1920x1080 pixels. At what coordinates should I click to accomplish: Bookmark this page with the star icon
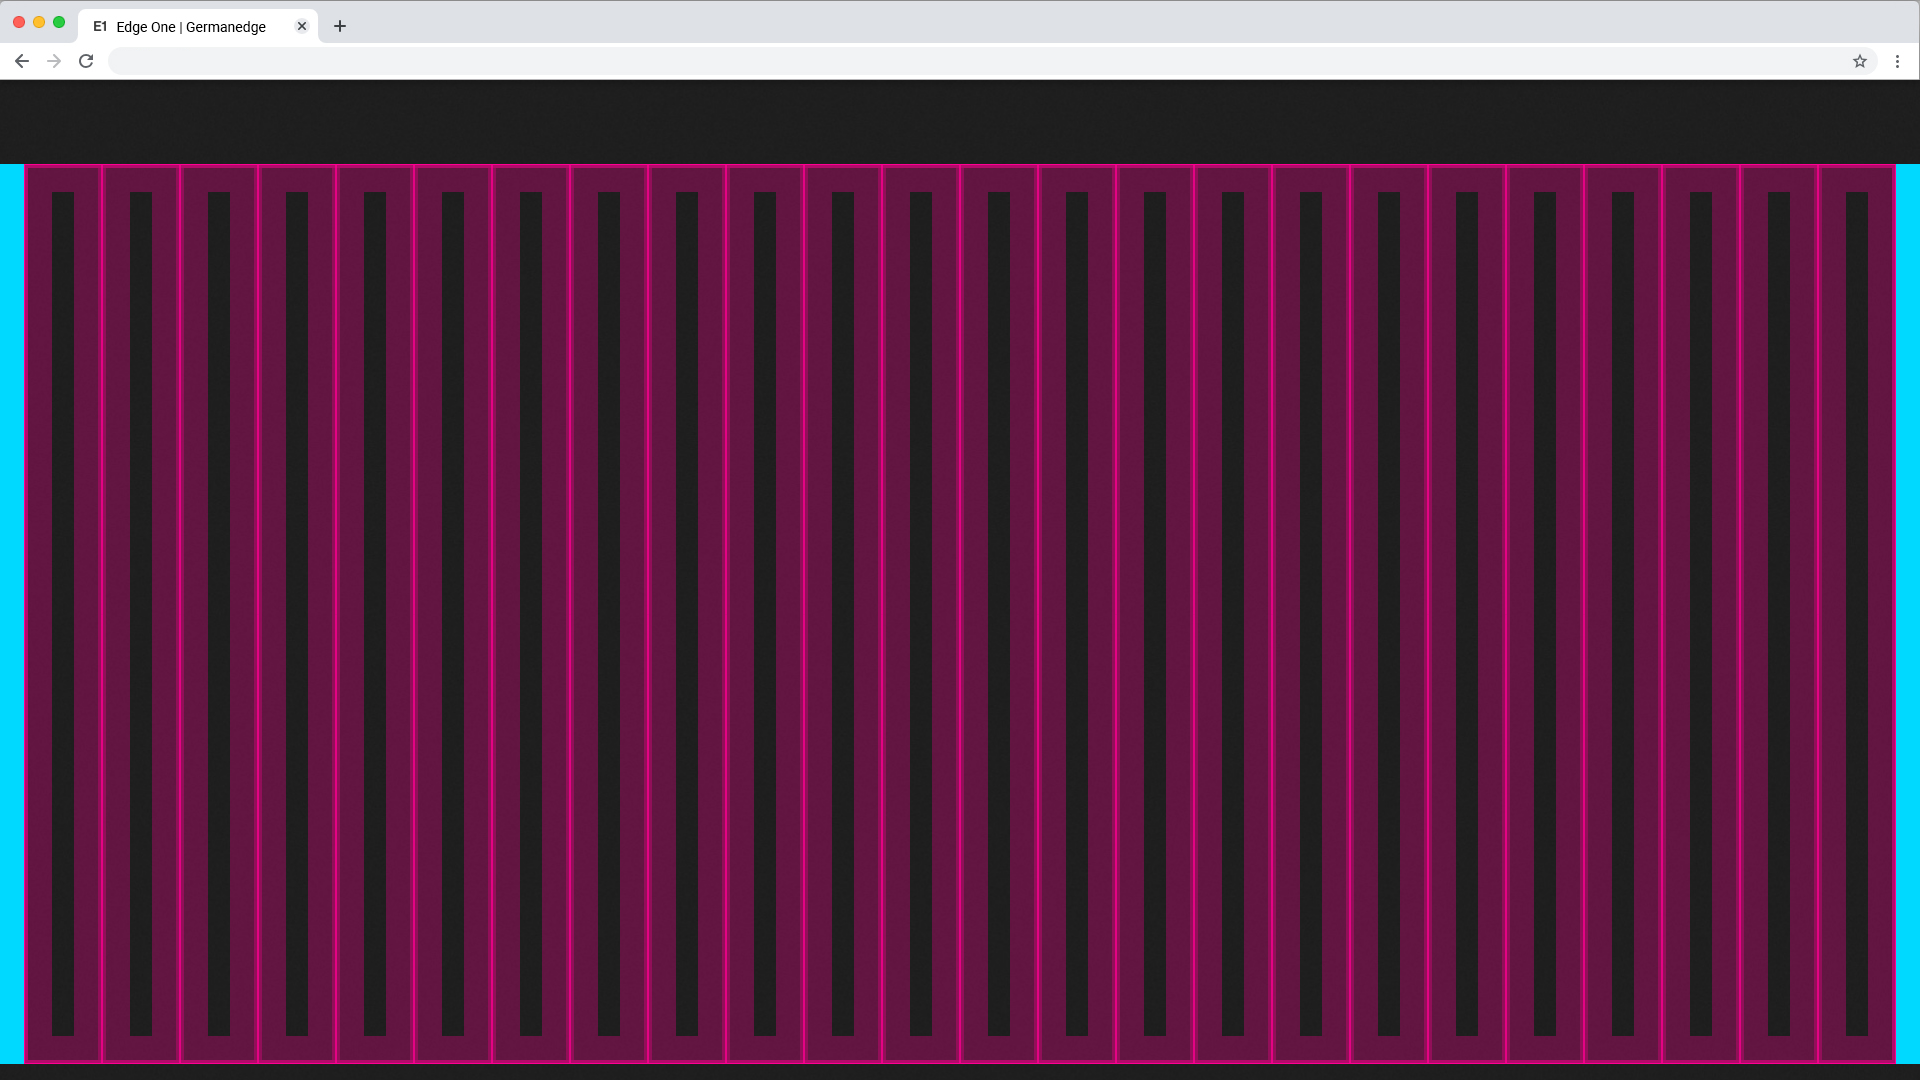point(1859,61)
